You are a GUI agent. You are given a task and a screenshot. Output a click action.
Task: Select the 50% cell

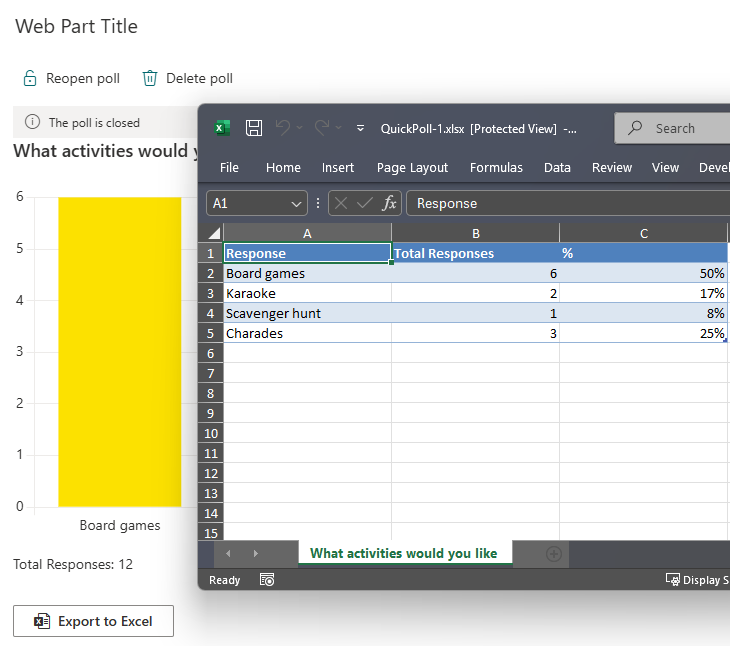click(x=643, y=273)
